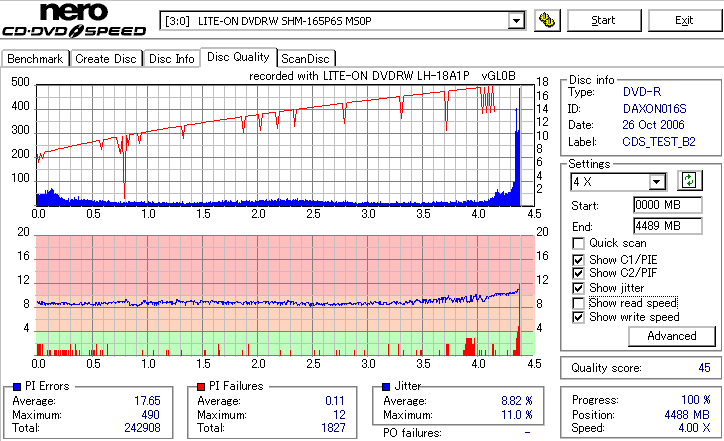Switch to the ScanDisc tab
724x441 pixels.
coord(305,59)
